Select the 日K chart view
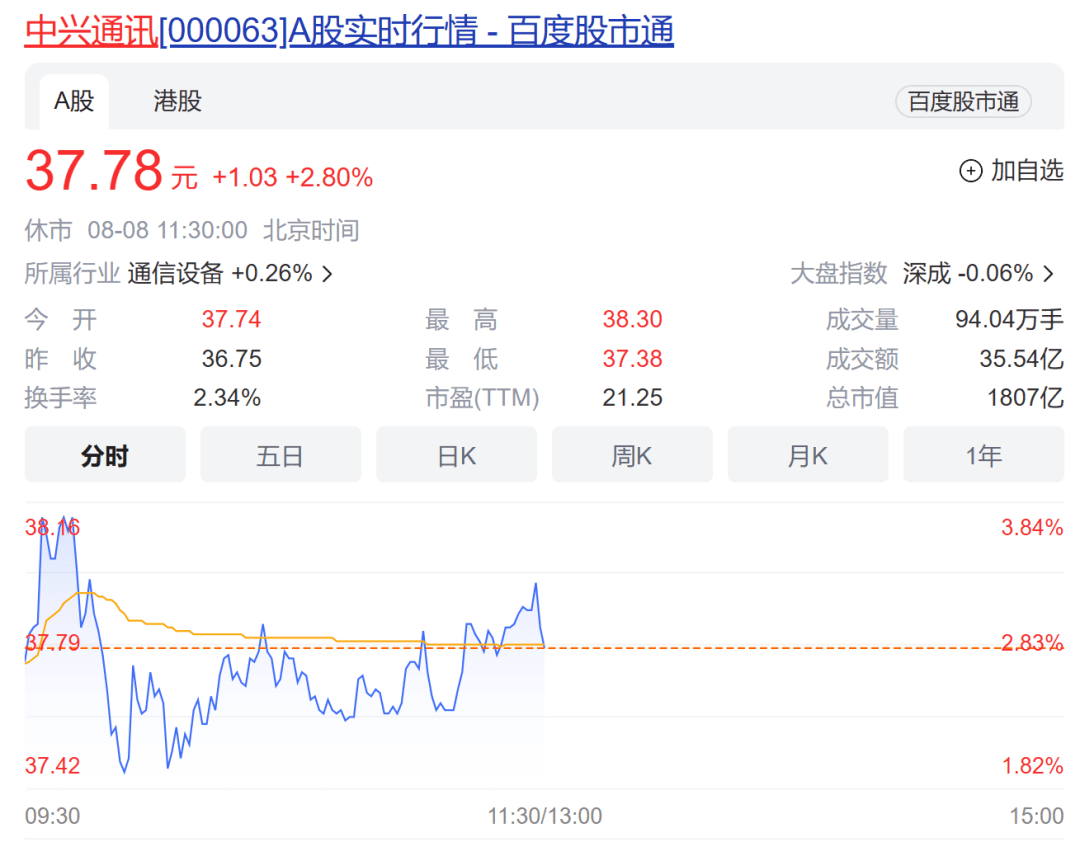This screenshot has height=842, width=1080. [456, 455]
